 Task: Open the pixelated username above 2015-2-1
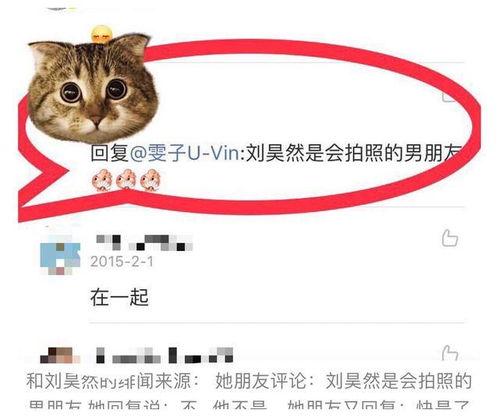[144, 243]
